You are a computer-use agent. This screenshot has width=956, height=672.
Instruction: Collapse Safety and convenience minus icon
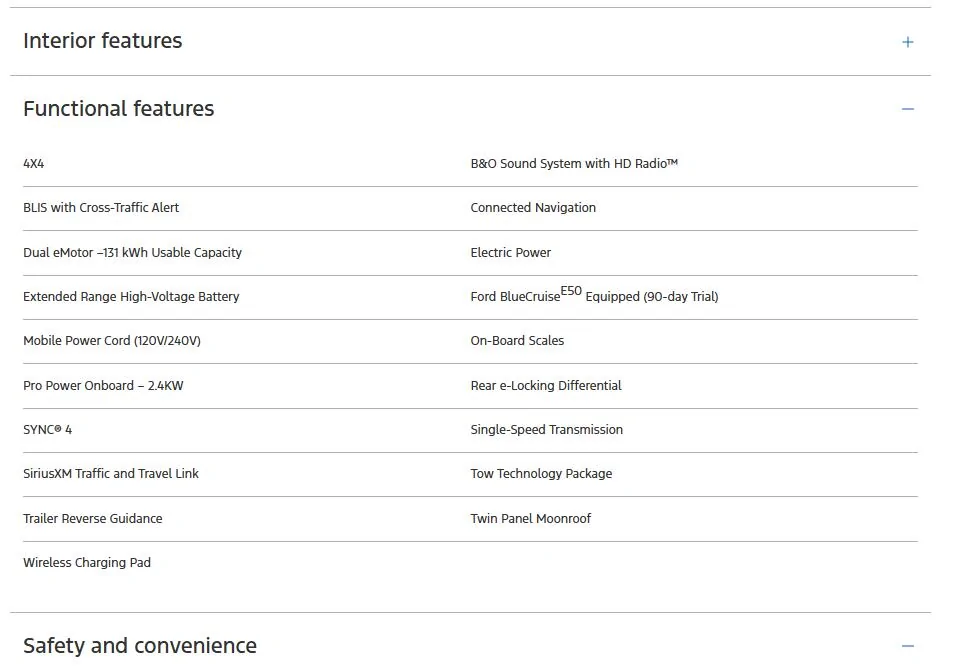click(907, 646)
